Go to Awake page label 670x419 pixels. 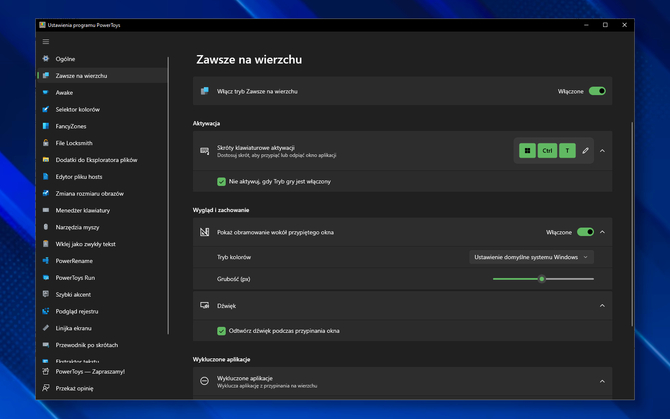click(x=64, y=93)
